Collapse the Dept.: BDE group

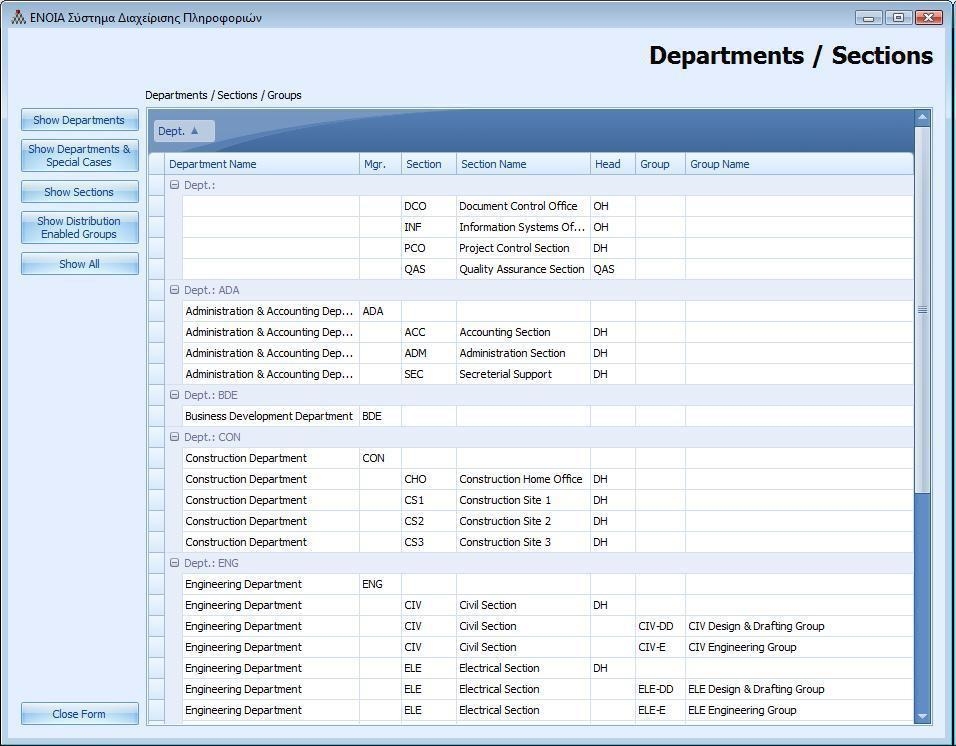[x=175, y=395]
